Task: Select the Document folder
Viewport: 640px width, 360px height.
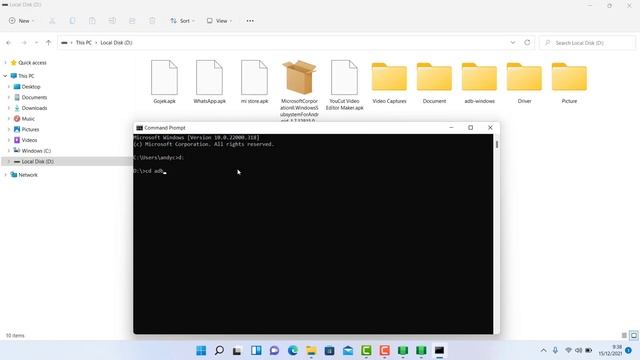Action: pyautogui.click(x=434, y=82)
